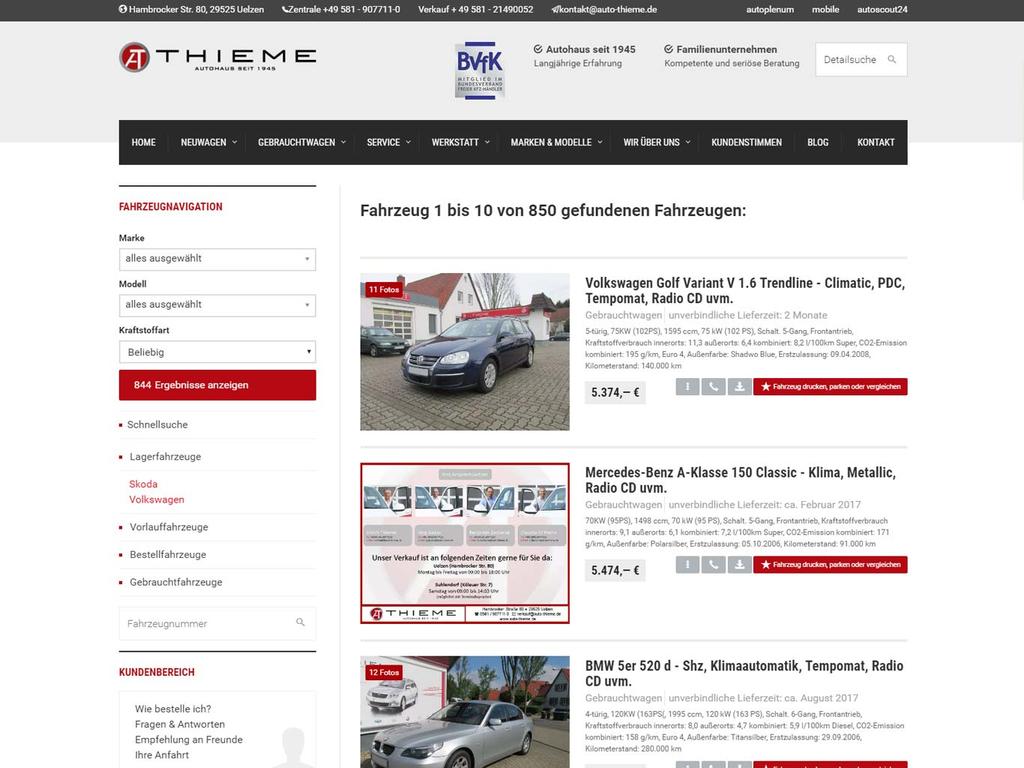
Task: Open the Modell dropdown
Action: tap(217, 305)
